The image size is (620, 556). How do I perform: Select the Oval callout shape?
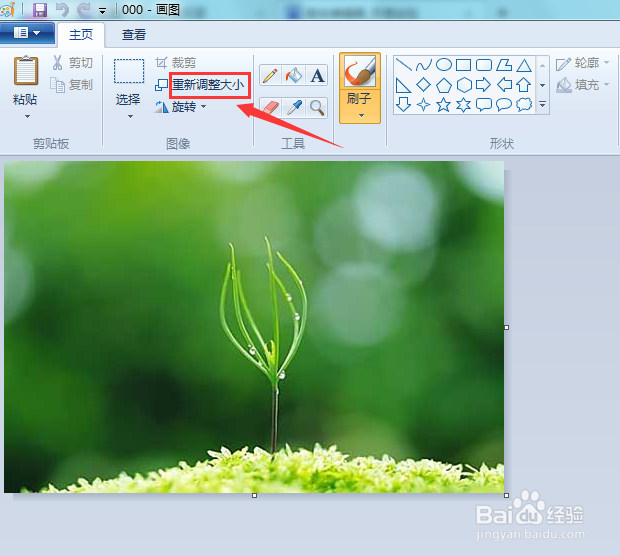point(504,104)
